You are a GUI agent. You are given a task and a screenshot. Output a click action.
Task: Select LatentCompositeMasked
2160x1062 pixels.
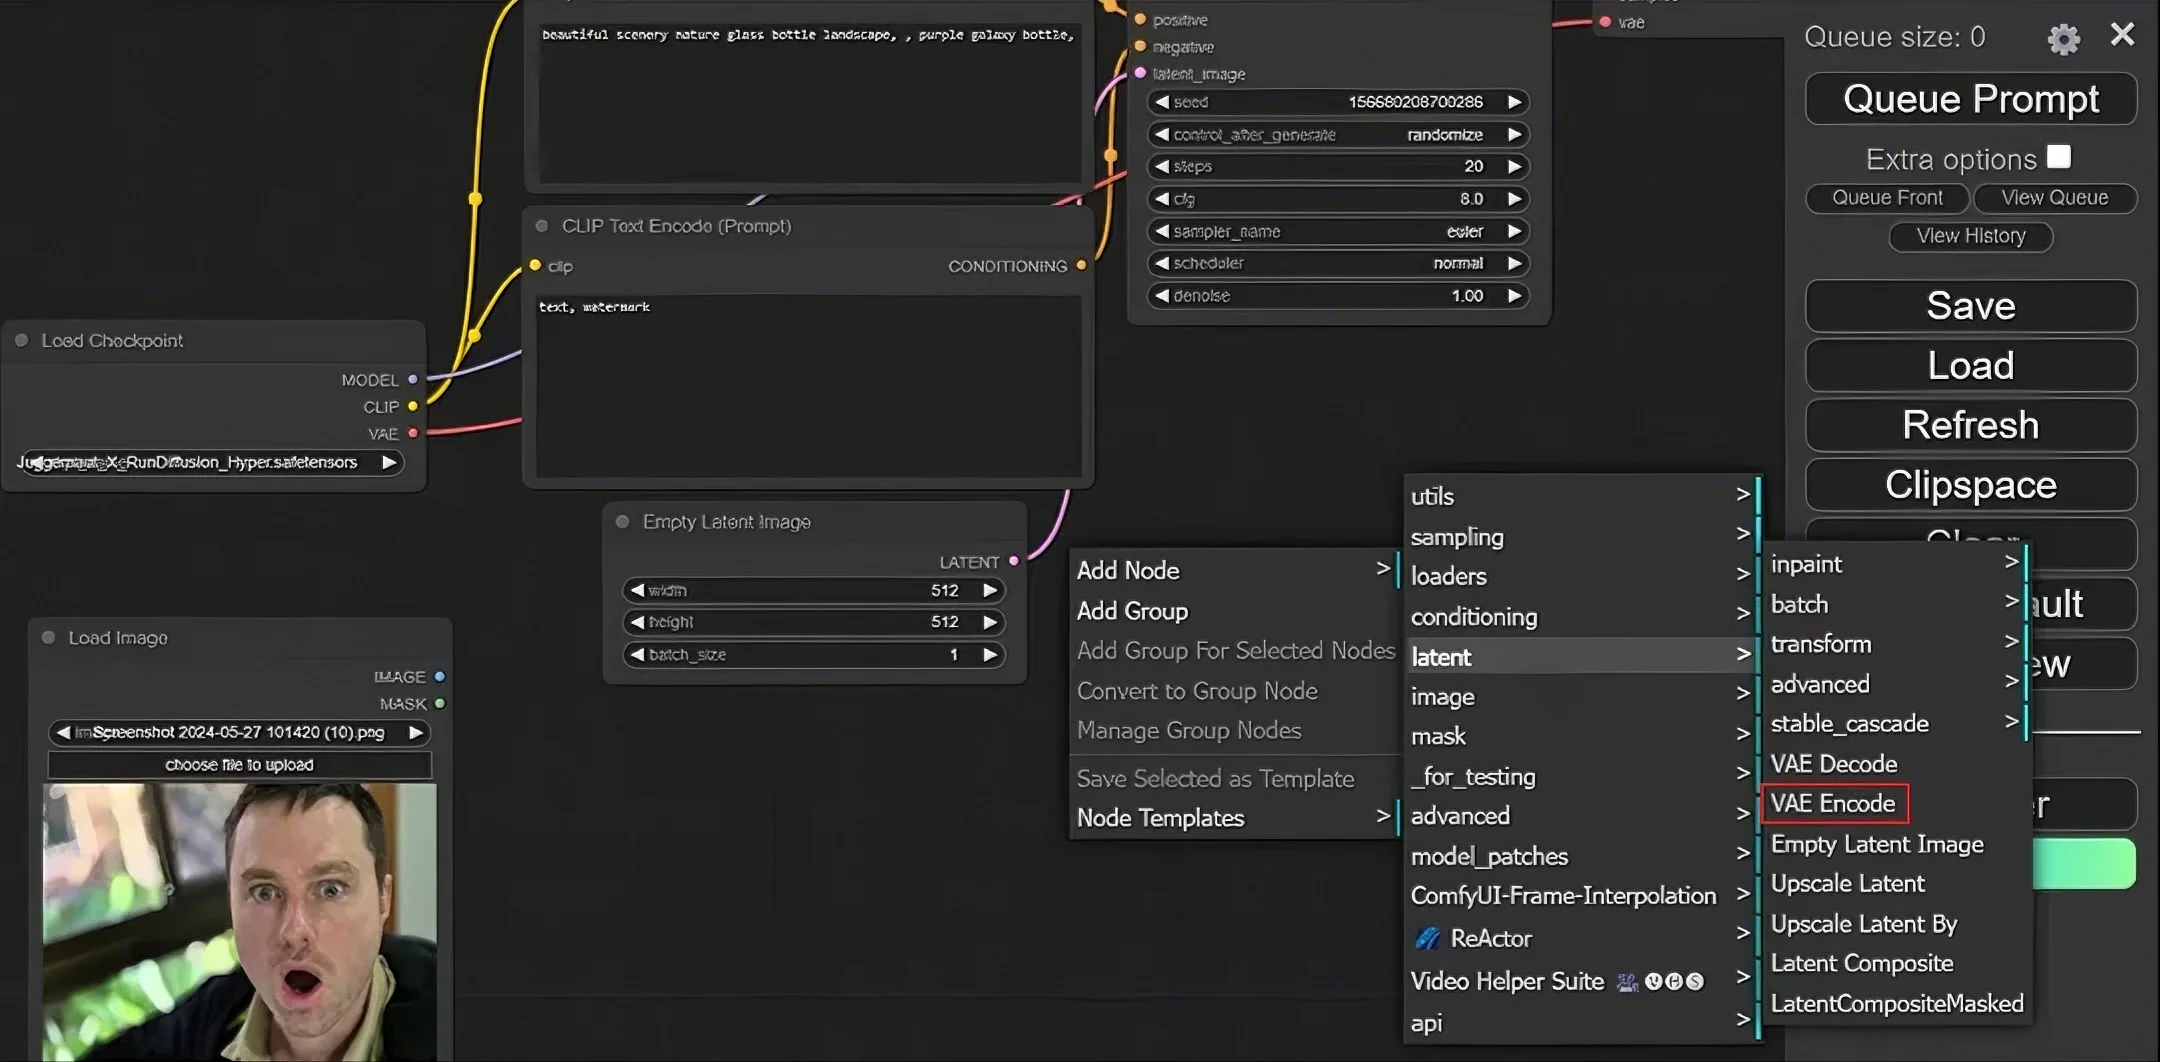1897,1004
